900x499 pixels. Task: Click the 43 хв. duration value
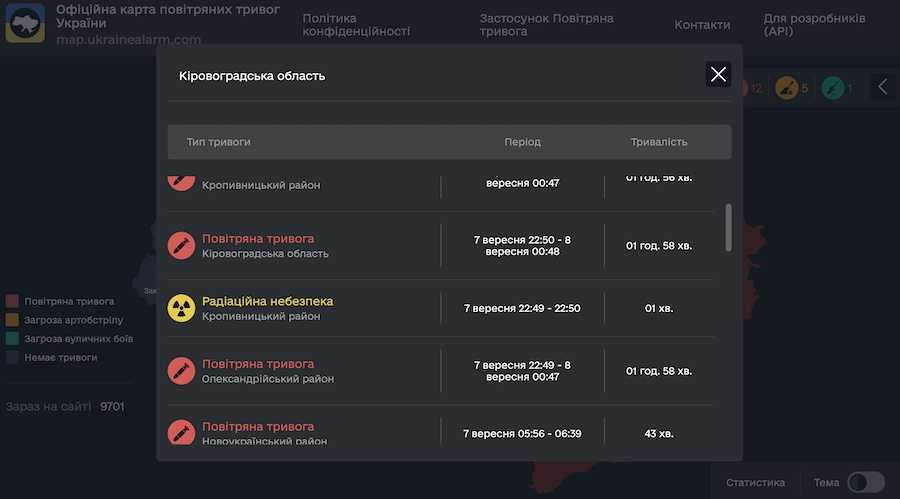pyautogui.click(x=658, y=434)
